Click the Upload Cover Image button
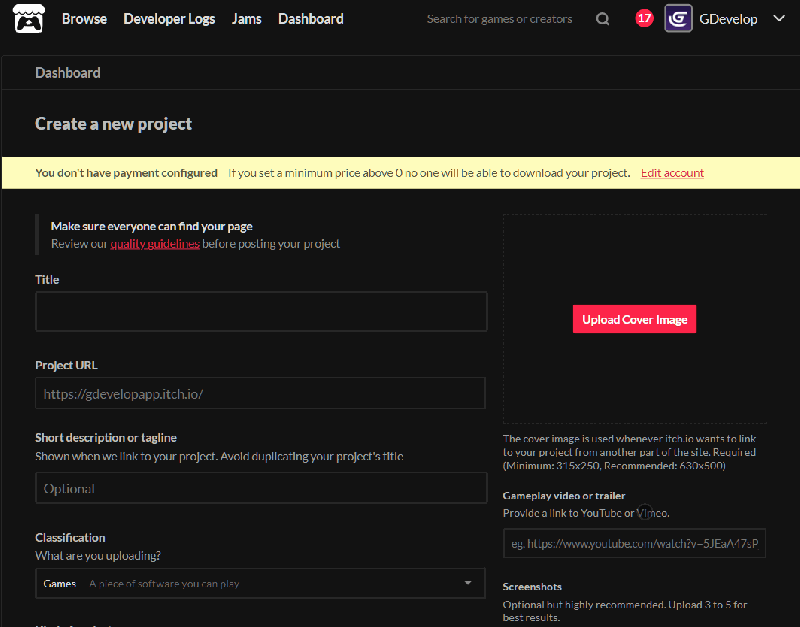 pos(634,318)
